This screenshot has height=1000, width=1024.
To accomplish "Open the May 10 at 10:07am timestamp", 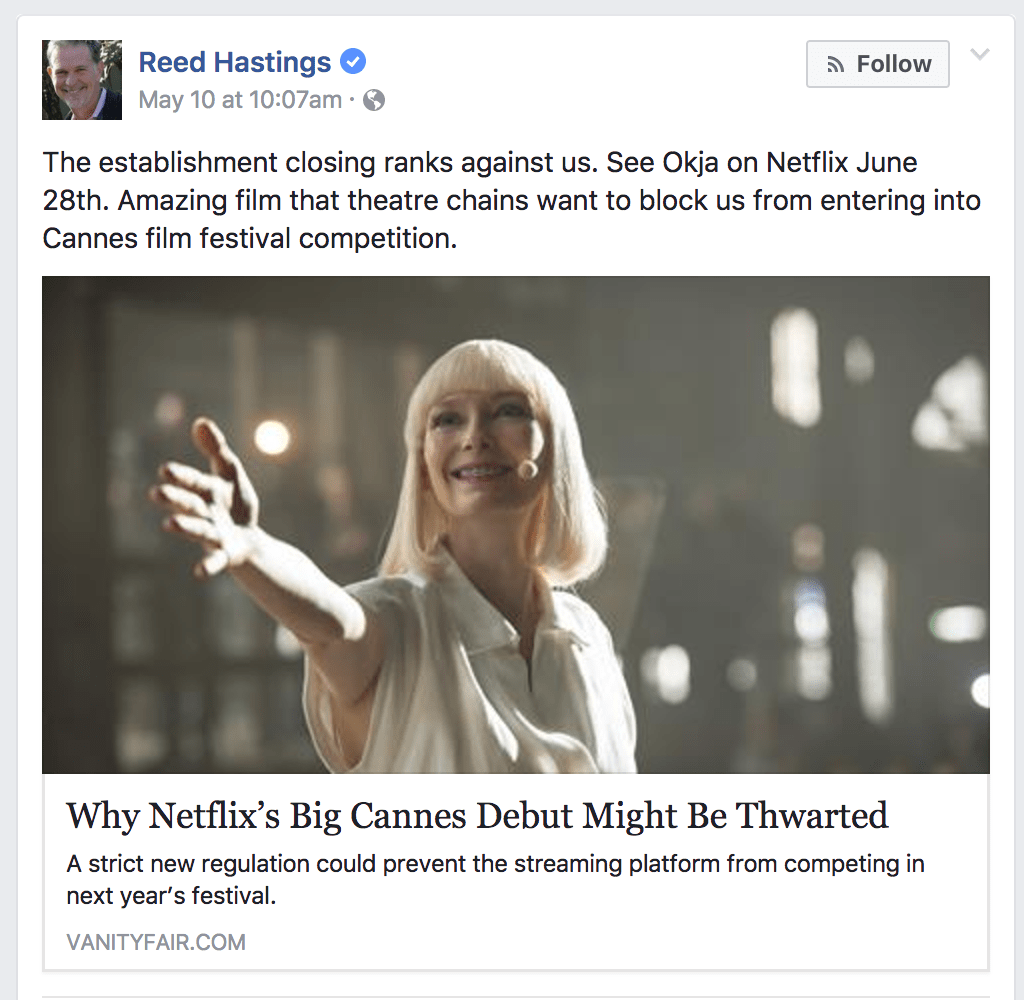I will 240,100.
